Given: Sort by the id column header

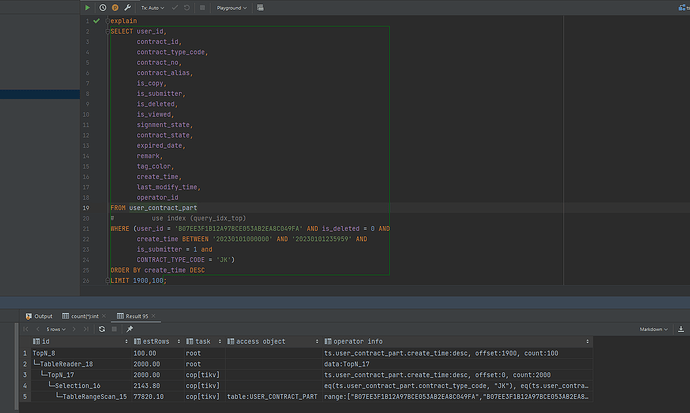Looking at the screenshot, I should 81,341.
